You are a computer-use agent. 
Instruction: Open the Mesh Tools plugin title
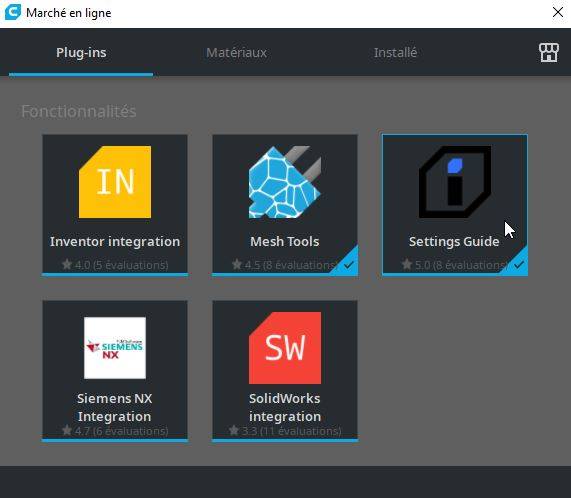coord(285,241)
